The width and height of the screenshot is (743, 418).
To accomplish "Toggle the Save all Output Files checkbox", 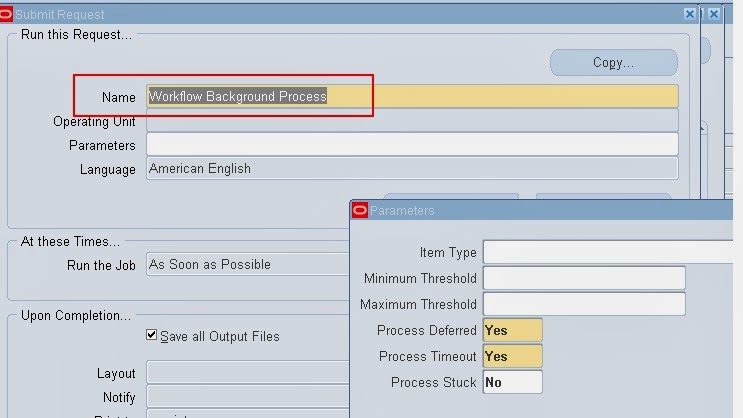I will point(151,335).
